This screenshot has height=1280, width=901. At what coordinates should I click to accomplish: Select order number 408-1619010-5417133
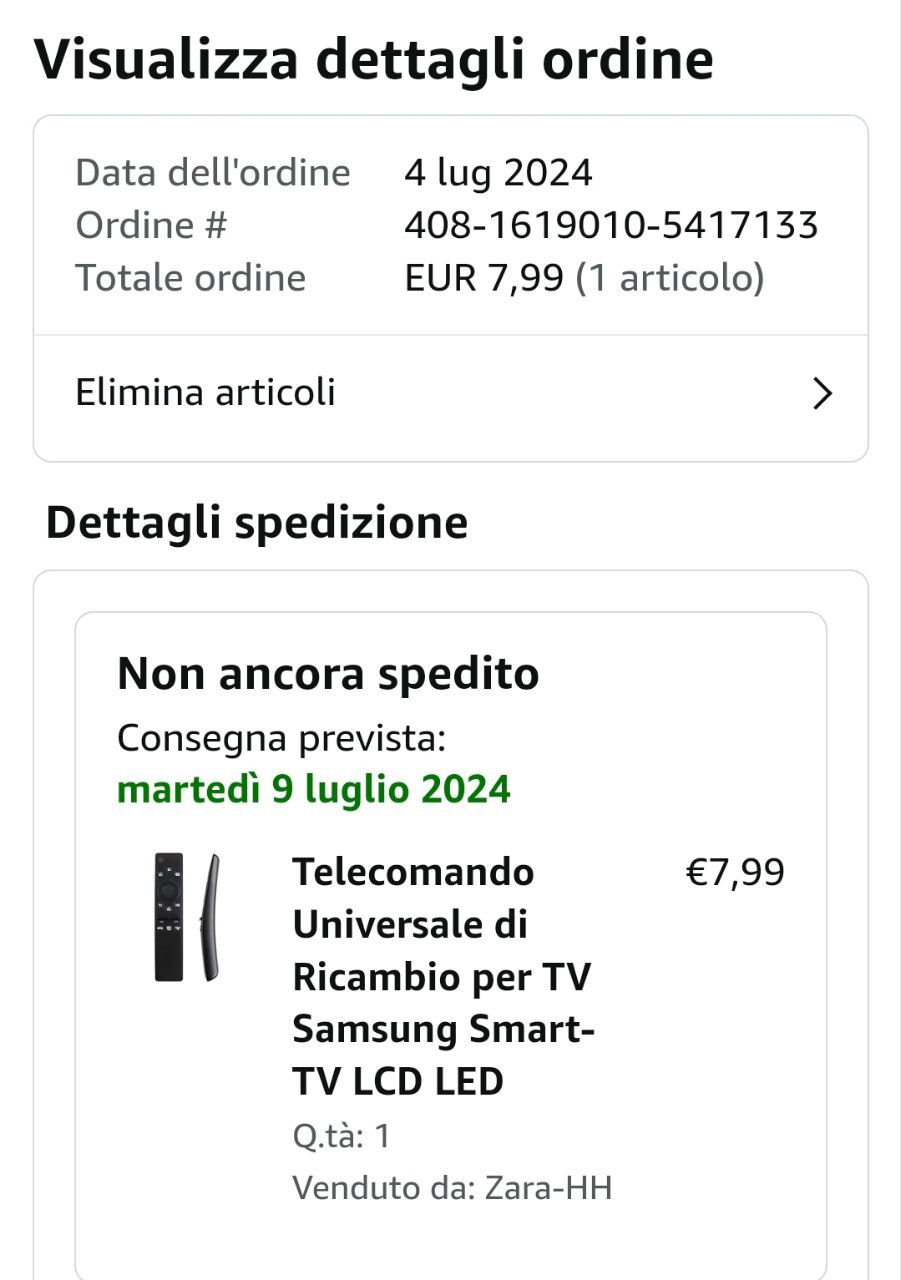[611, 225]
